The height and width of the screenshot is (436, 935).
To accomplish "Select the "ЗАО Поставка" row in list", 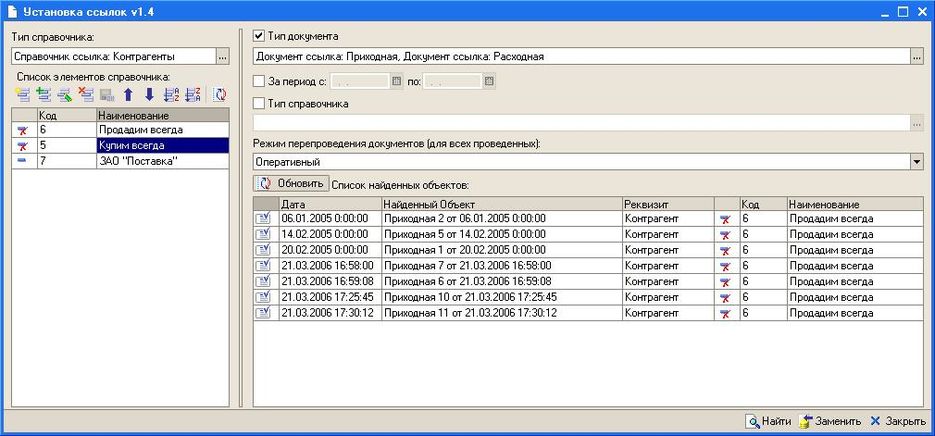I will click(x=140, y=161).
